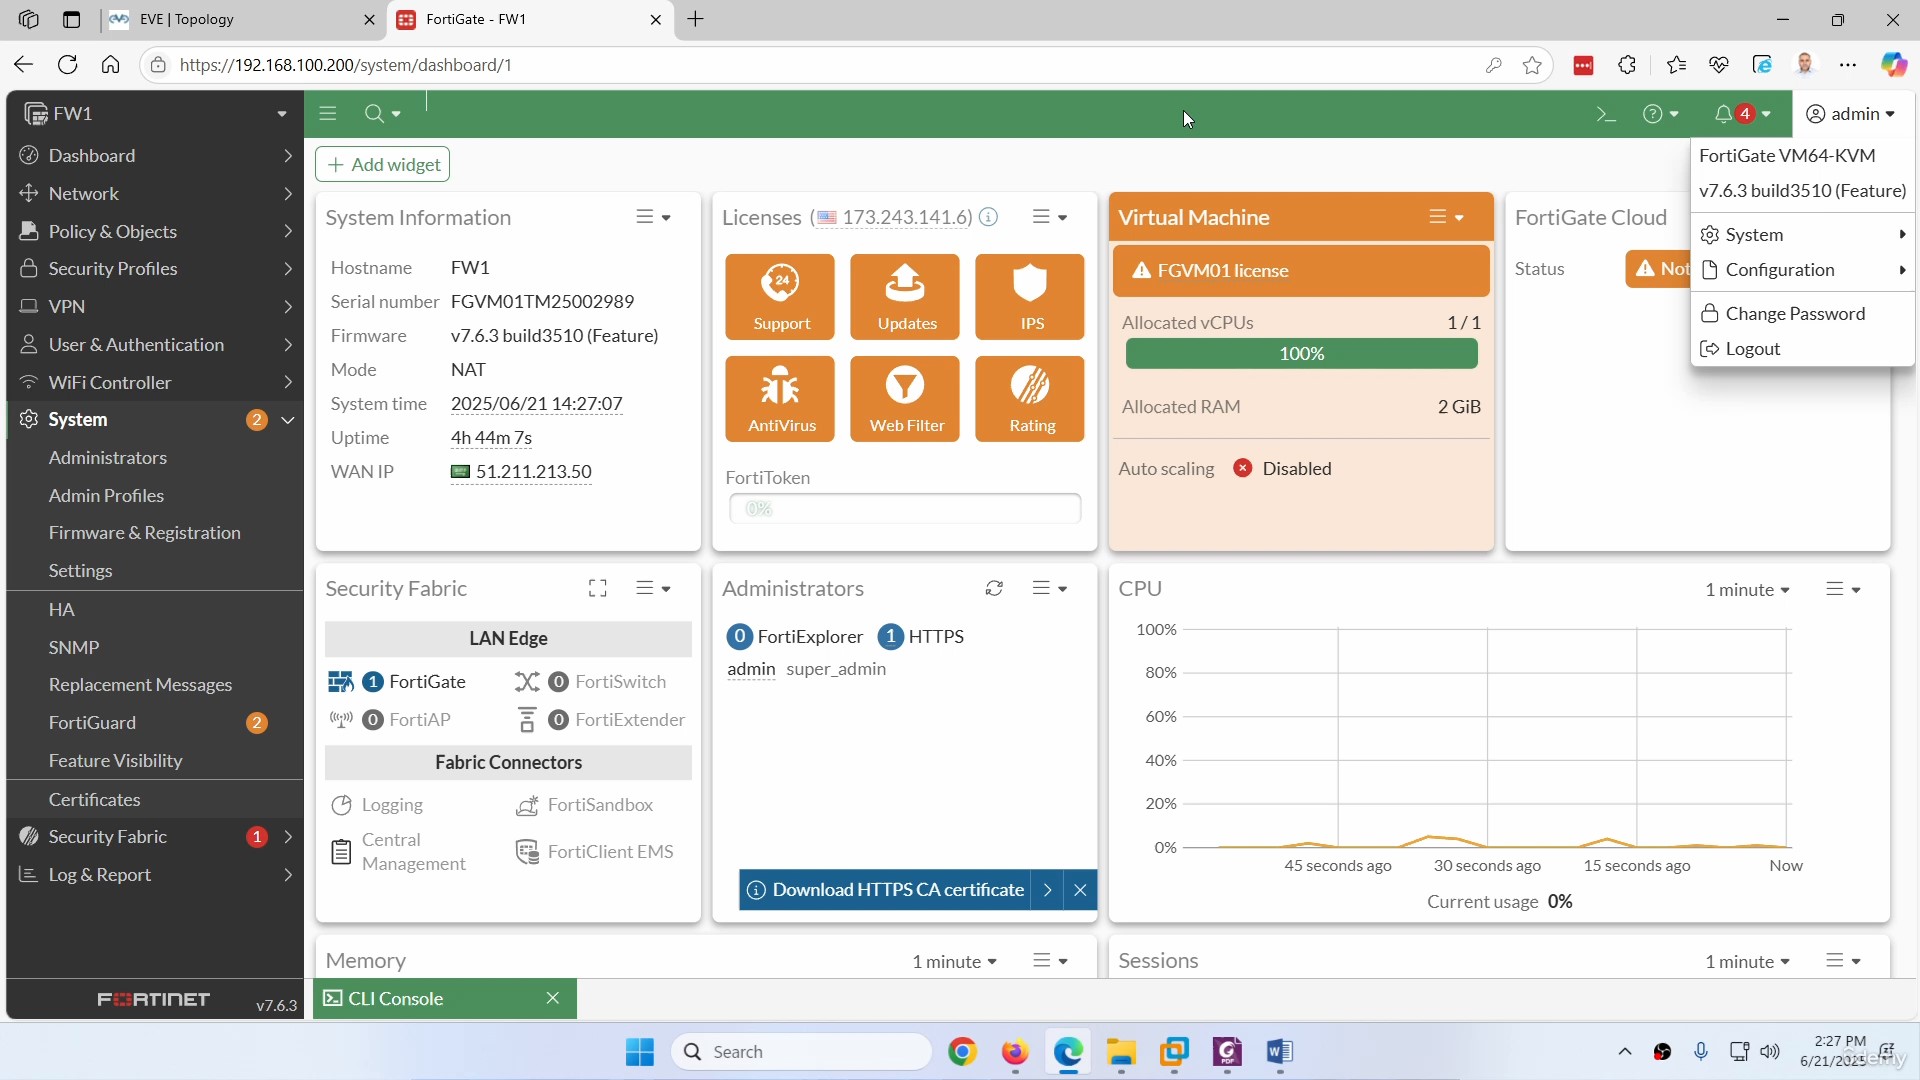Reload the browser page

pos(67,65)
